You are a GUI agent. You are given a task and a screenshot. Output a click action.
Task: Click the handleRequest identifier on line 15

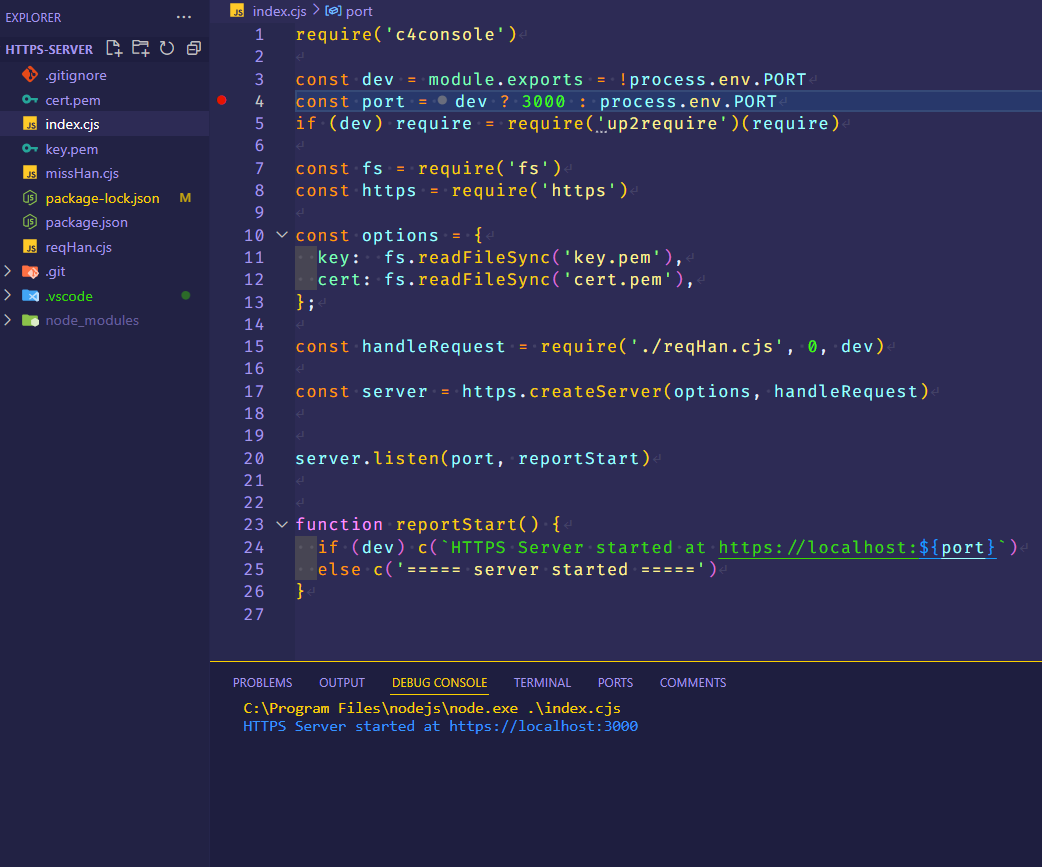pos(433,347)
